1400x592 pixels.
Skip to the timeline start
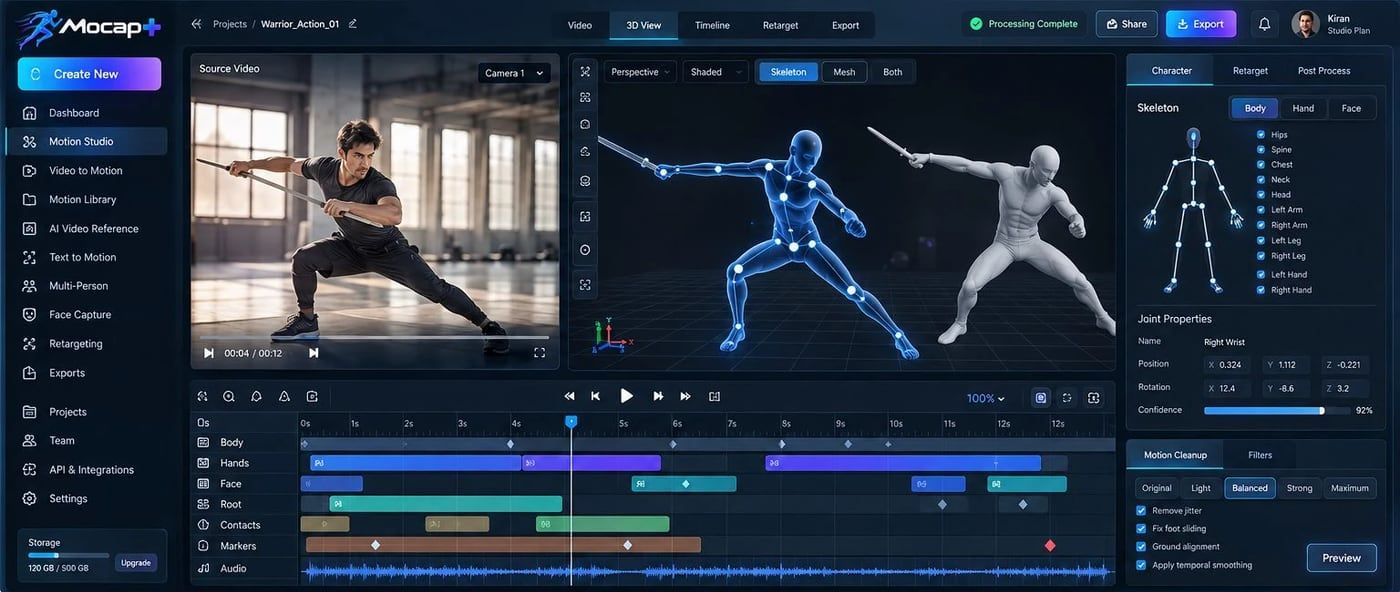[x=596, y=397]
